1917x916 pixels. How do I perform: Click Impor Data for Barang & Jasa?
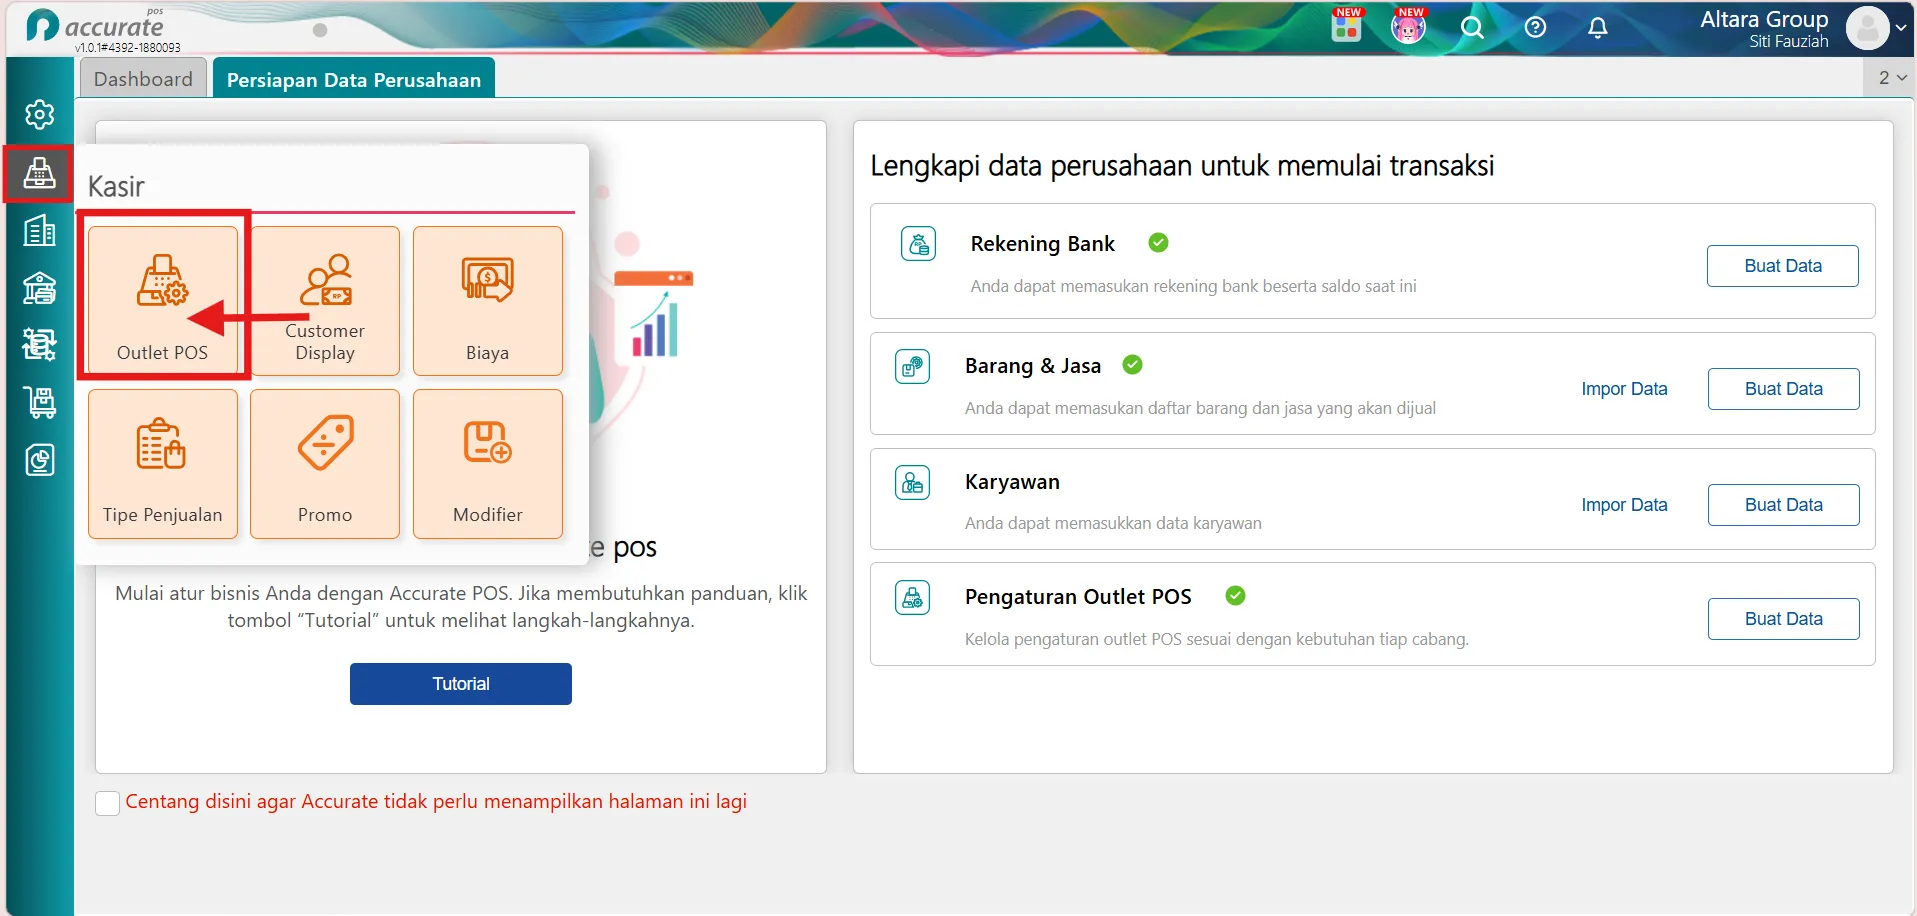tap(1624, 389)
